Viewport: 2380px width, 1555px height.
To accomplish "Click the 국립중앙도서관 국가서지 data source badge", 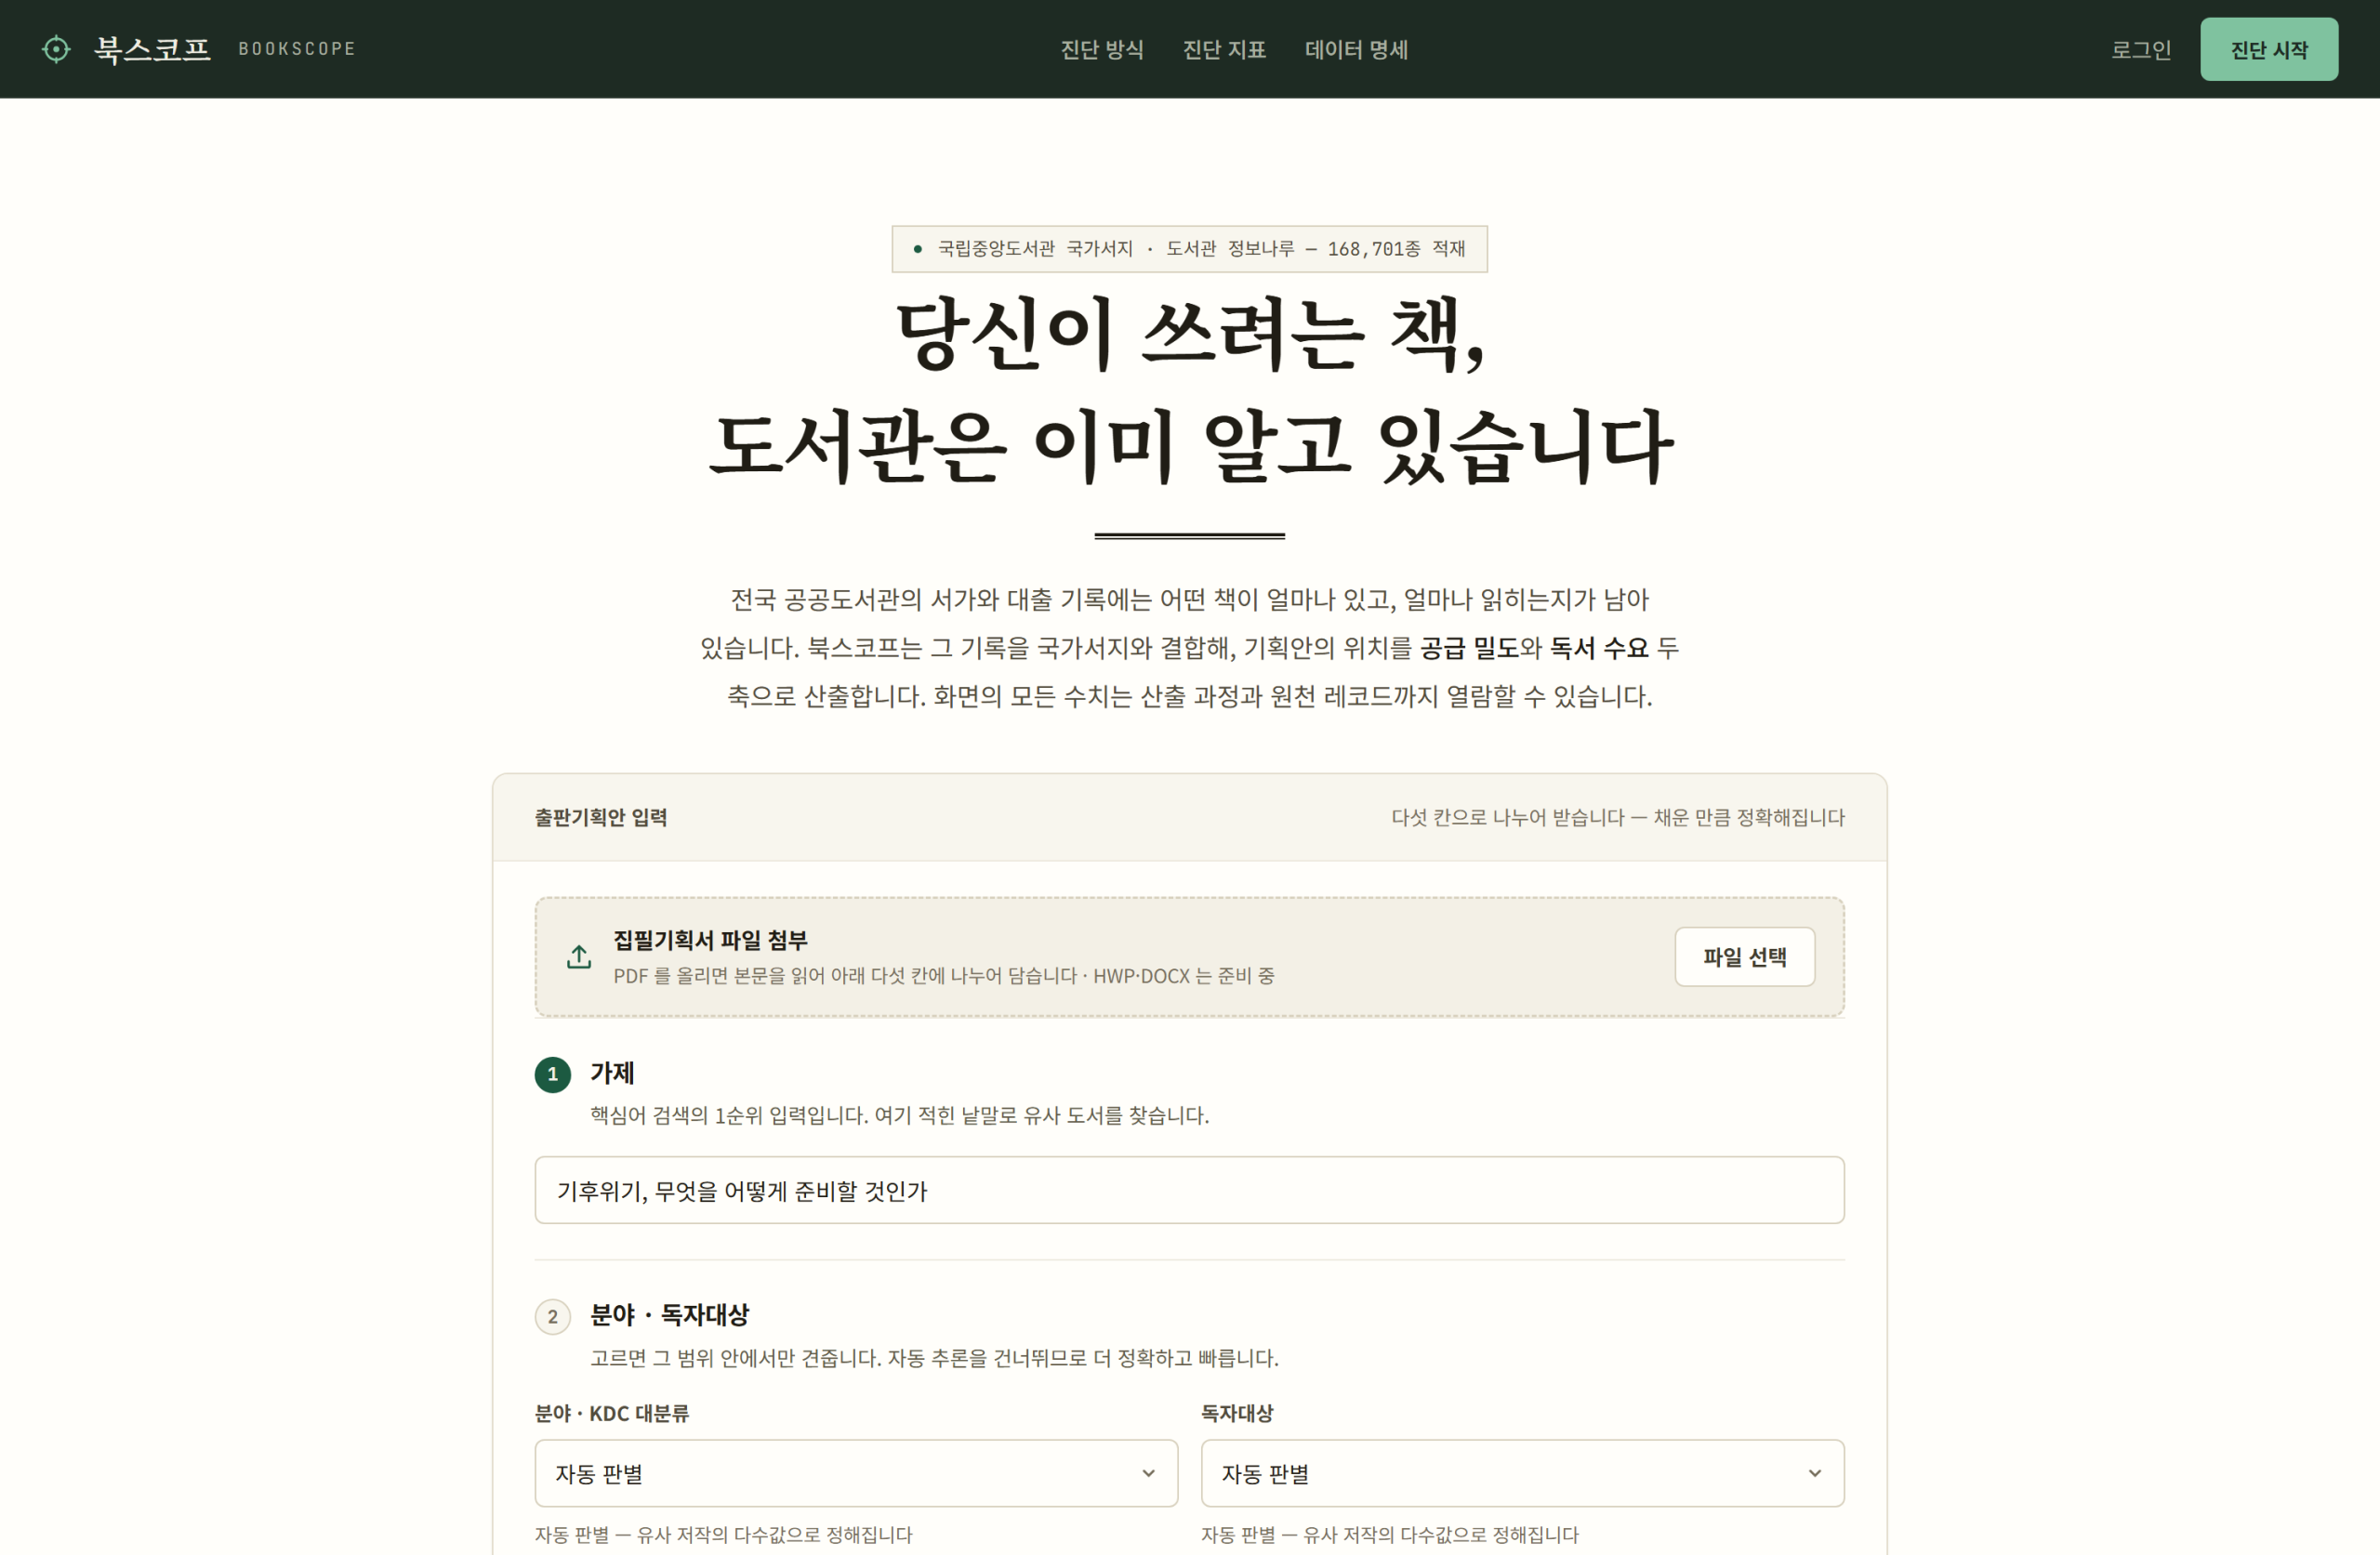I will coord(1189,249).
